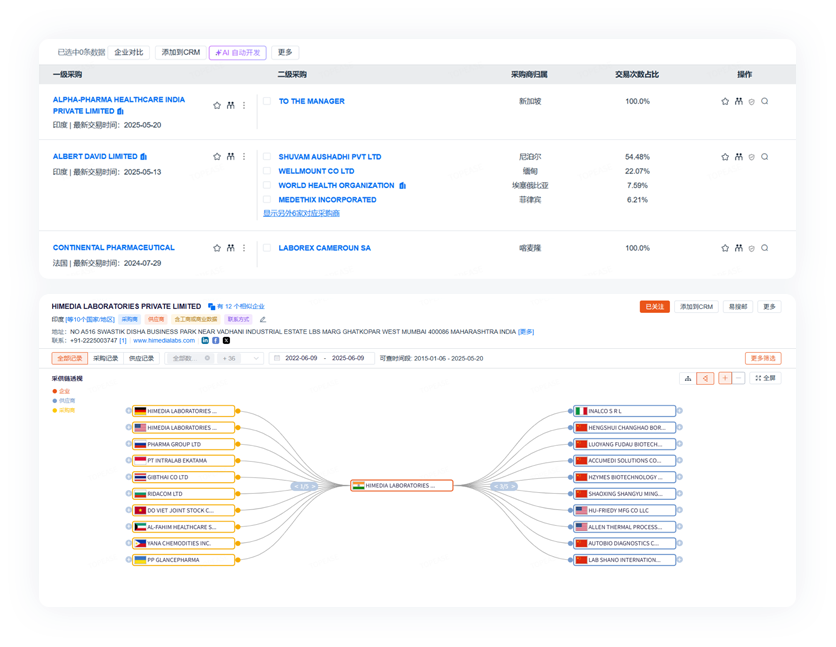The width and height of the screenshot is (836, 647).
Task: Check the SHUVAM AUSHADHI PVT LTD checkbox
Action: click(267, 157)
